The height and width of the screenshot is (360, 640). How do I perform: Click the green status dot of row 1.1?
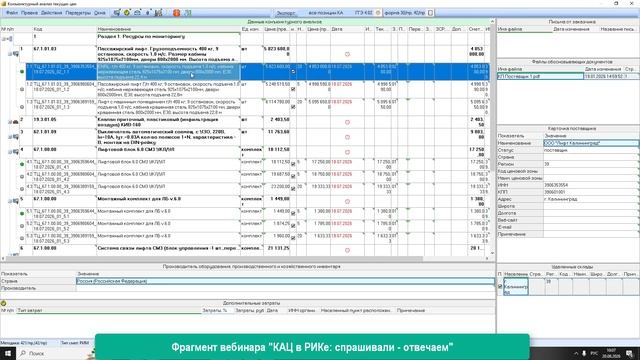(x=22, y=71)
